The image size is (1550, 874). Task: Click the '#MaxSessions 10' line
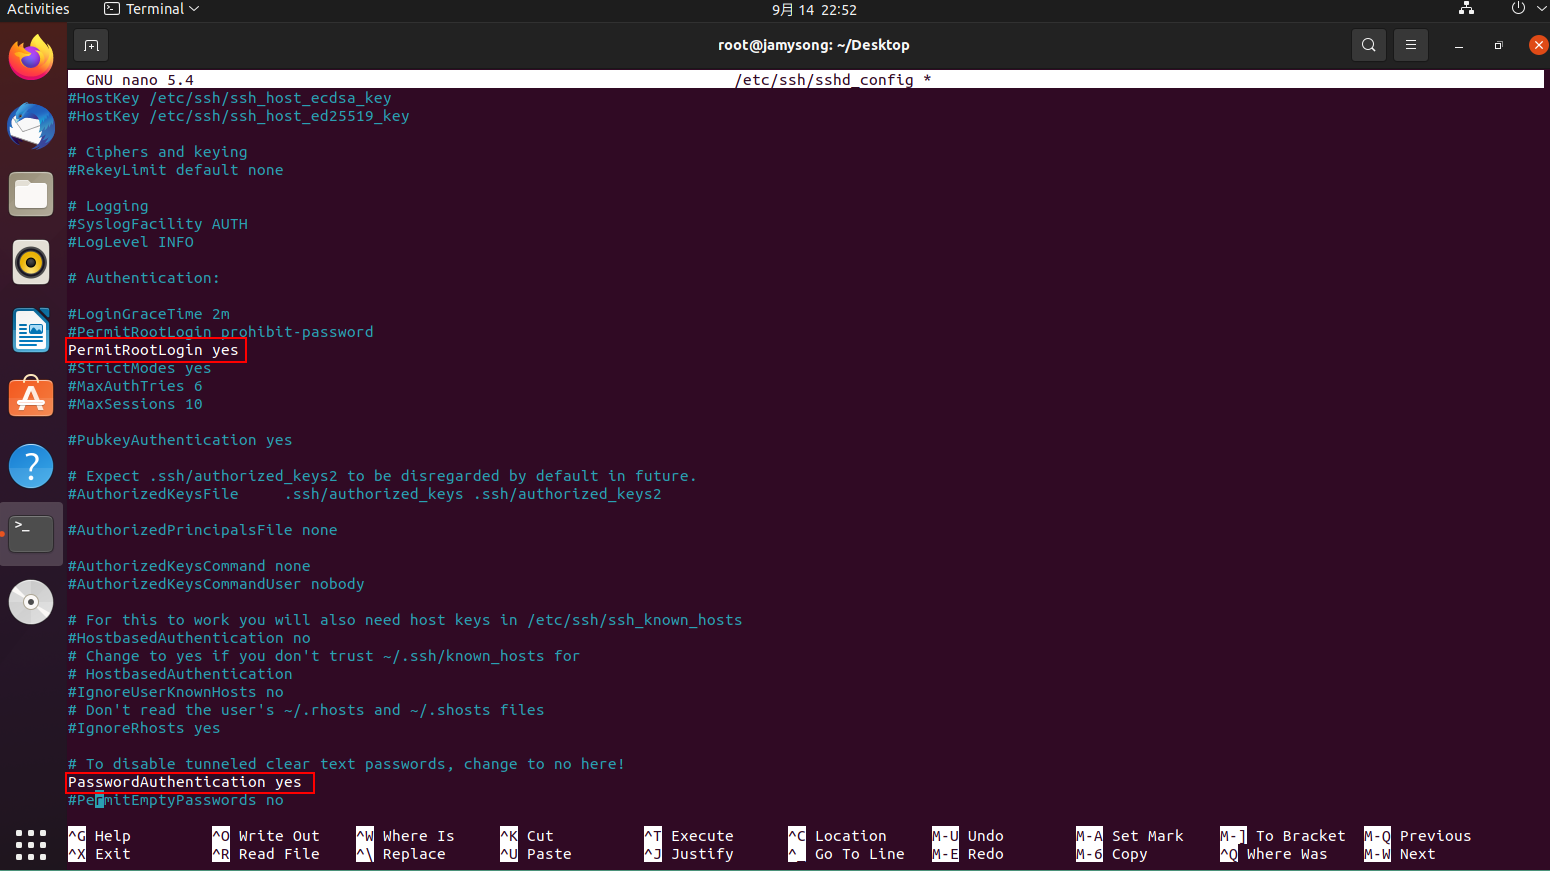tap(135, 404)
